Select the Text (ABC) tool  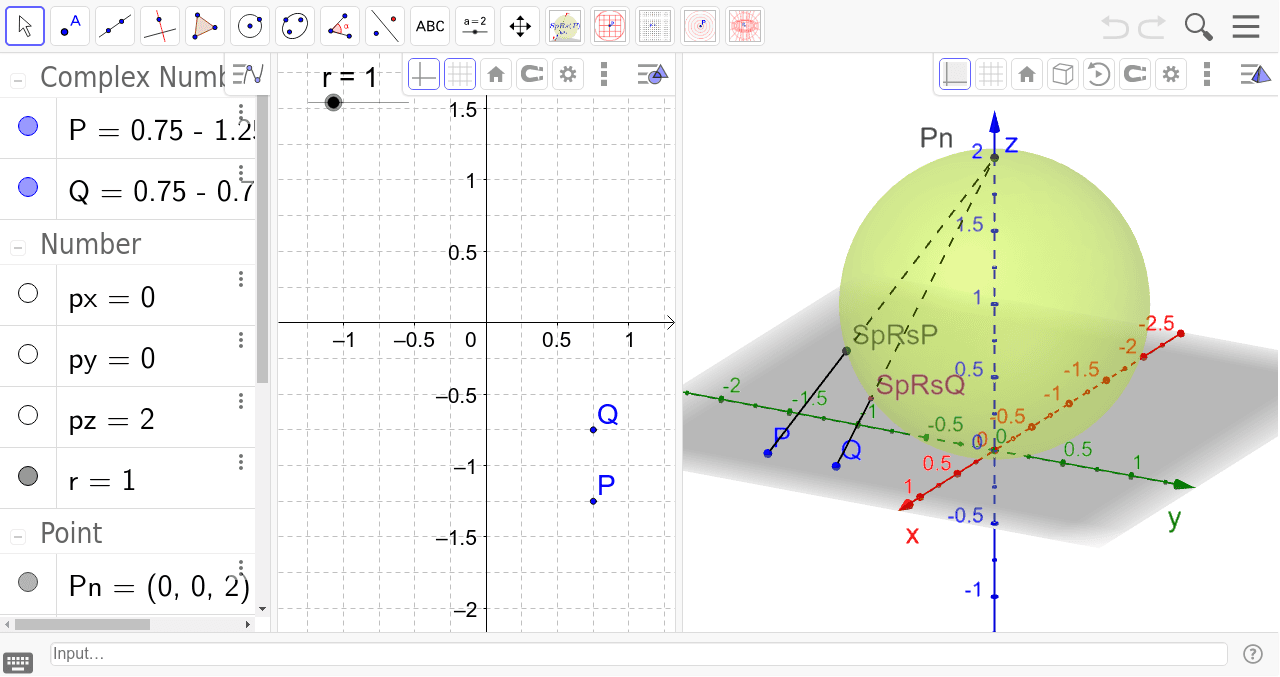pyautogui.click(x=429, y=25)
